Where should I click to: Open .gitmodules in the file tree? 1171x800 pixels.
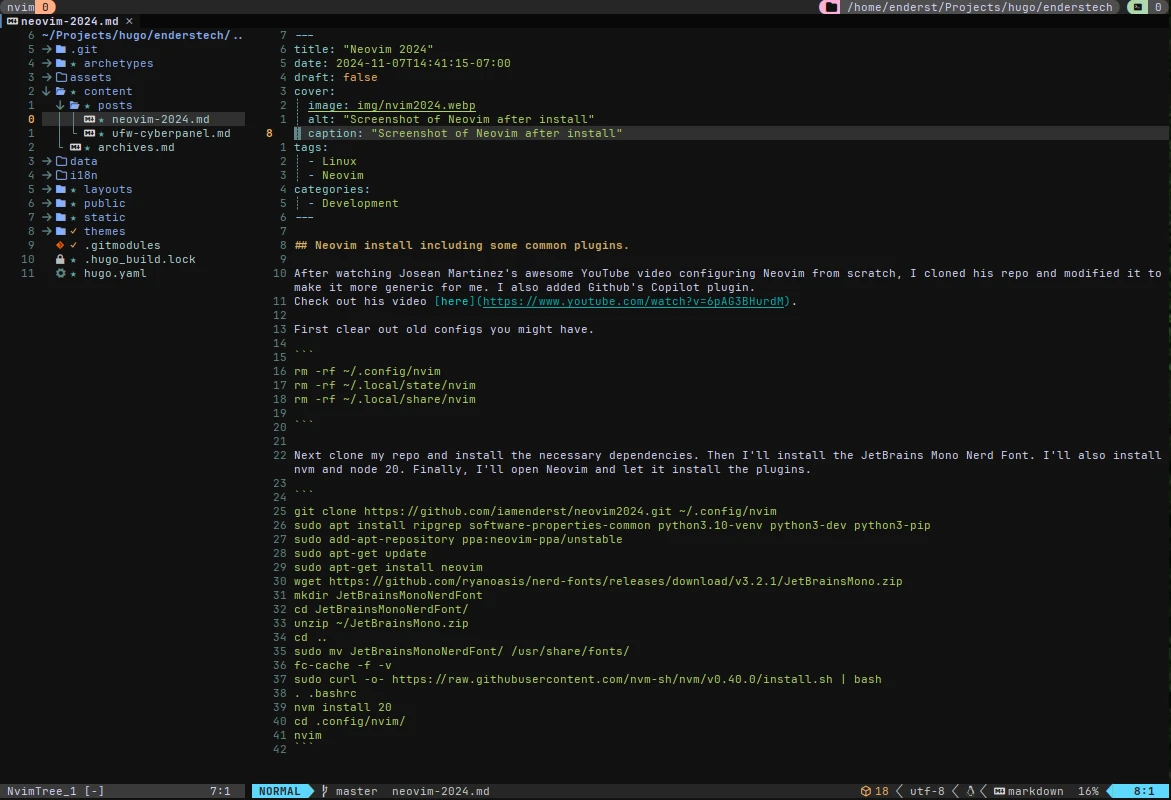(x=122, y=246)
